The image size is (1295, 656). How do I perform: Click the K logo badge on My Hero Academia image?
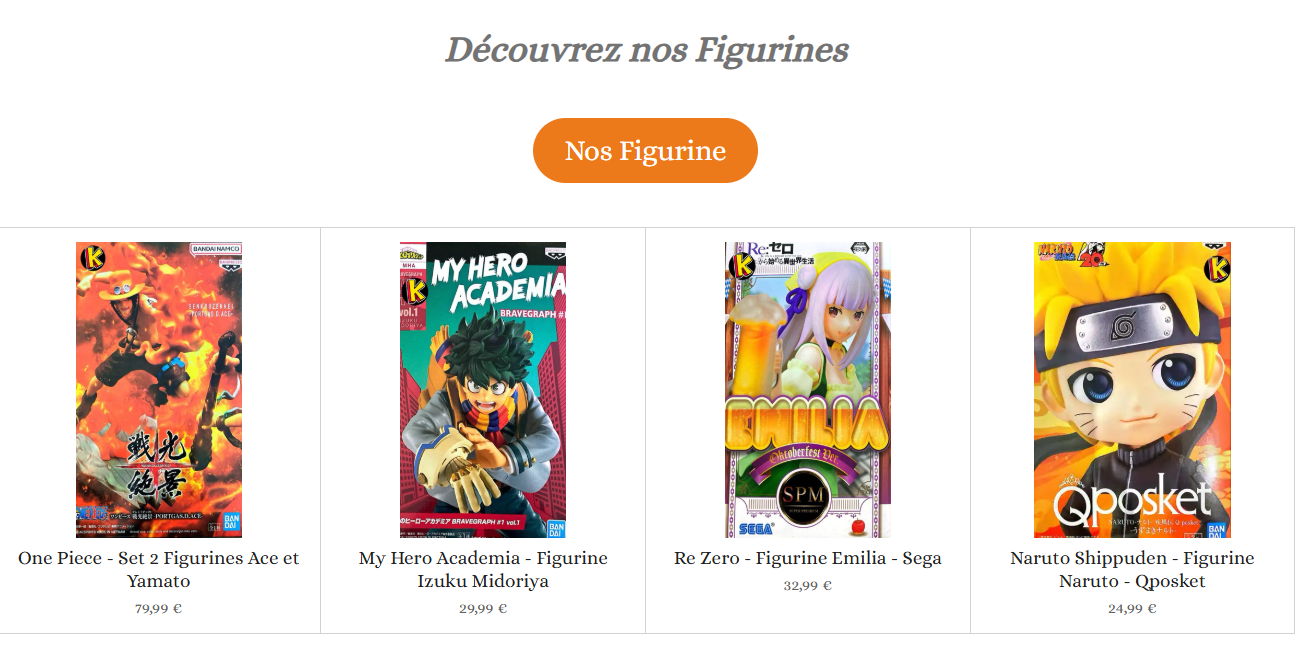[415, 291]
